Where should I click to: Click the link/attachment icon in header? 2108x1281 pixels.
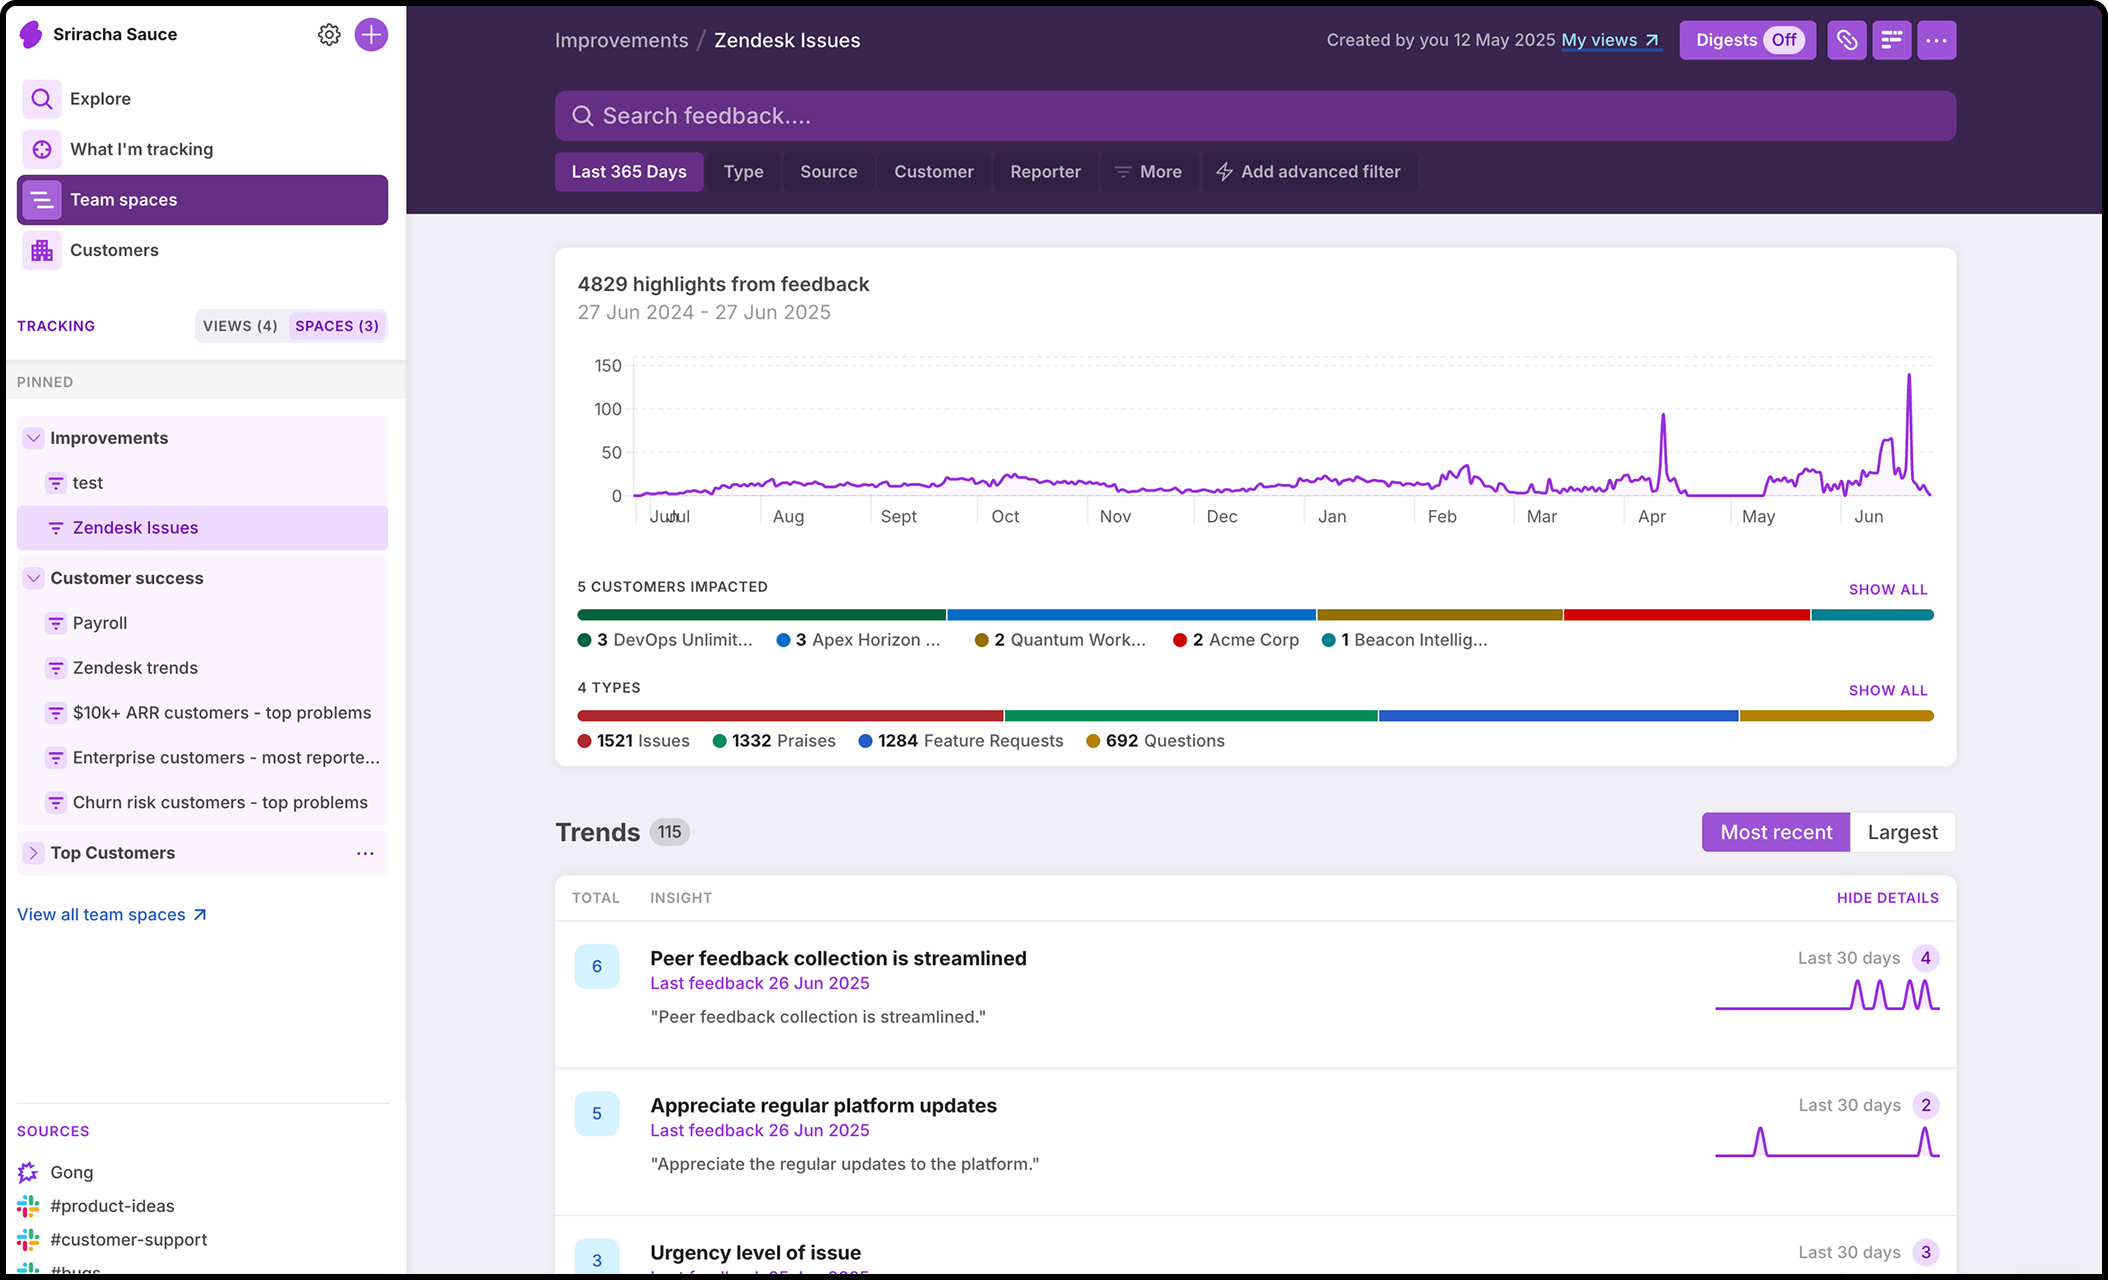(x=1846, y=41)
